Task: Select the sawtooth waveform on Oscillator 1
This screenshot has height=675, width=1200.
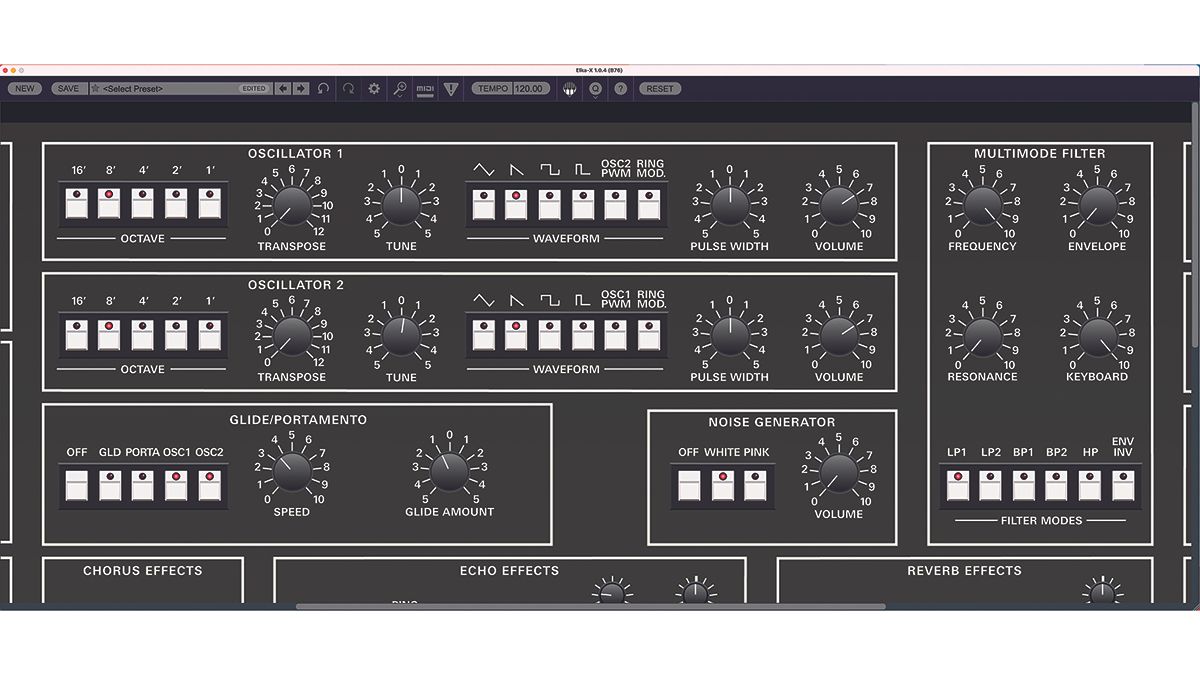Action: (x=515, y=203)
